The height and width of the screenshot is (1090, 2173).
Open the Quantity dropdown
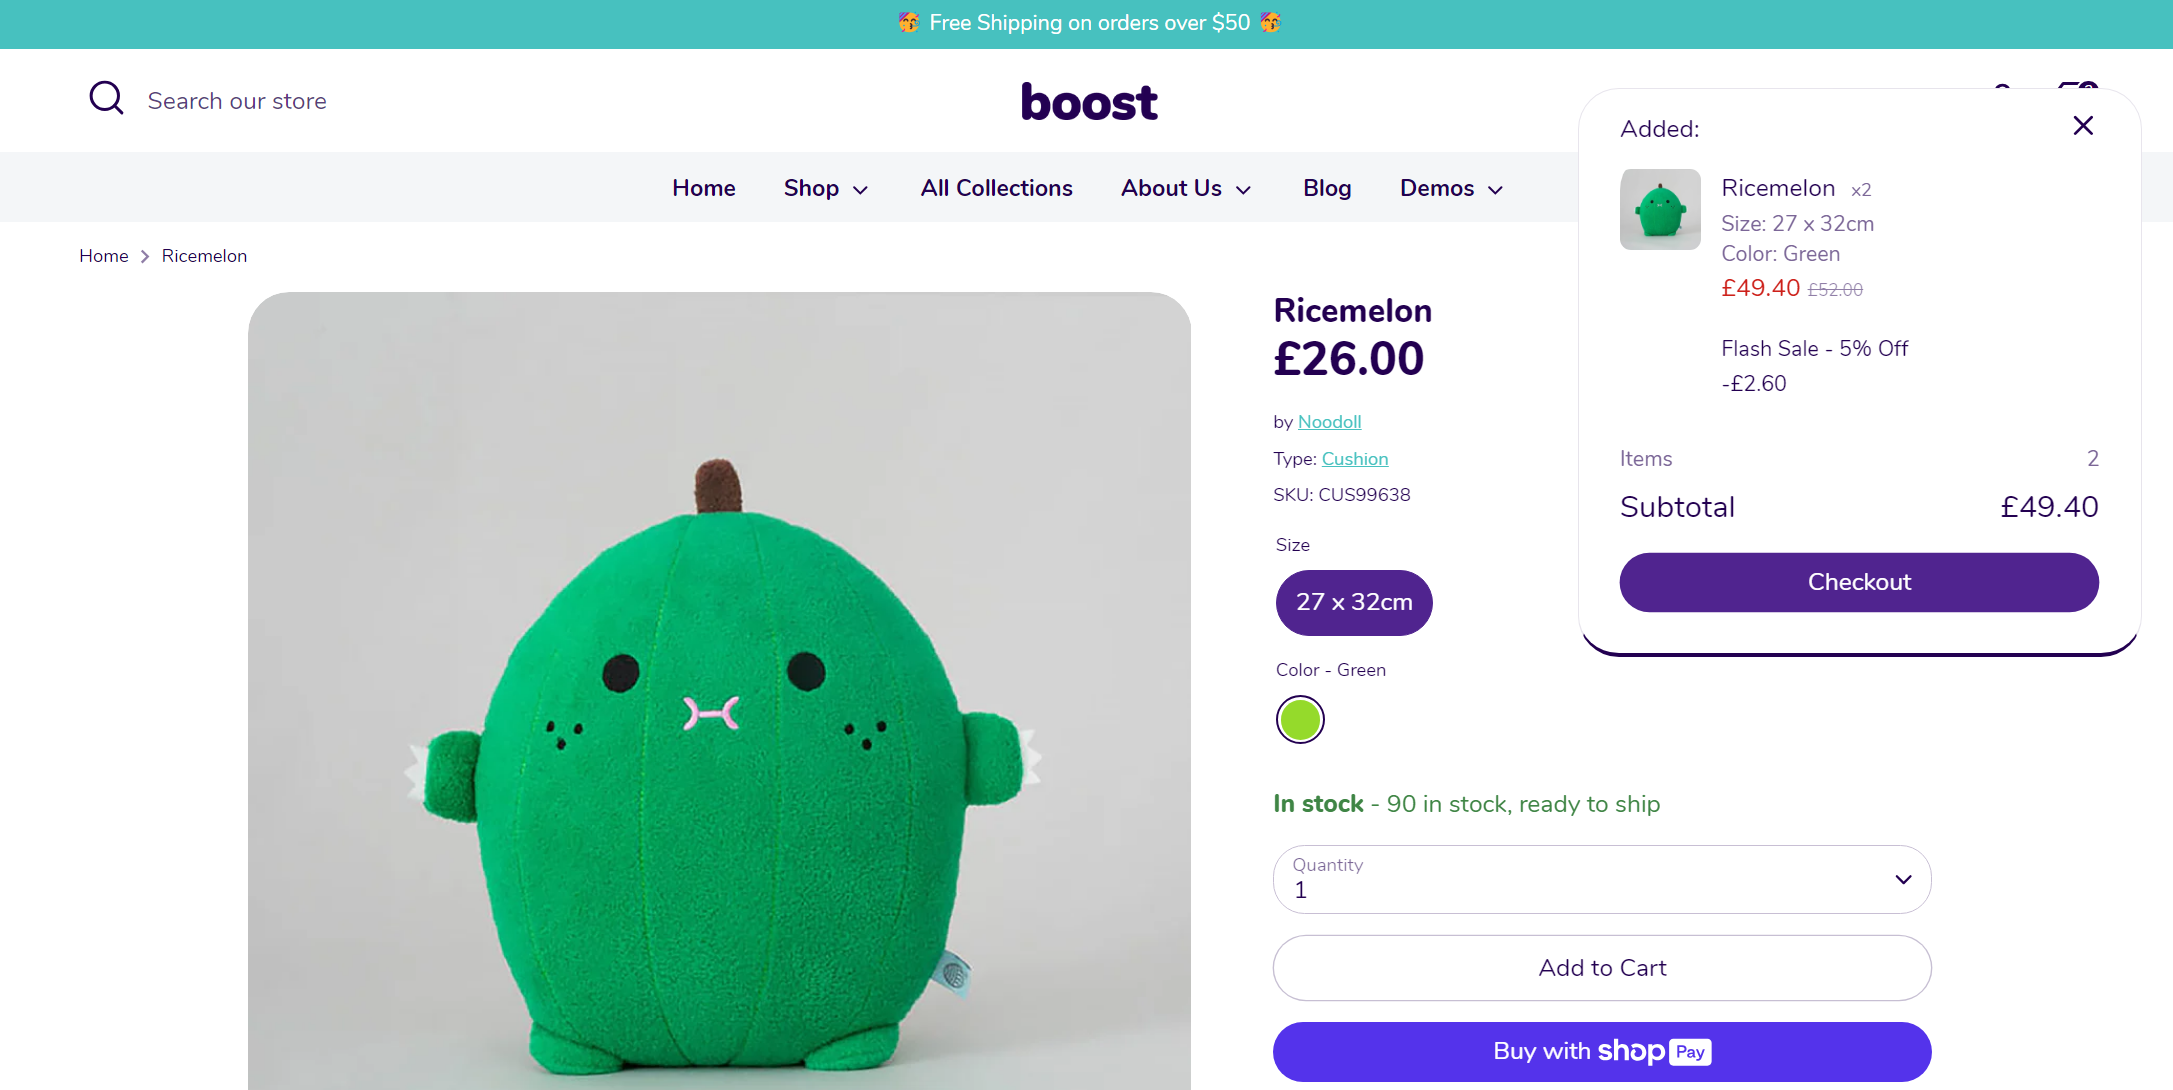[x=1601, y=879]
